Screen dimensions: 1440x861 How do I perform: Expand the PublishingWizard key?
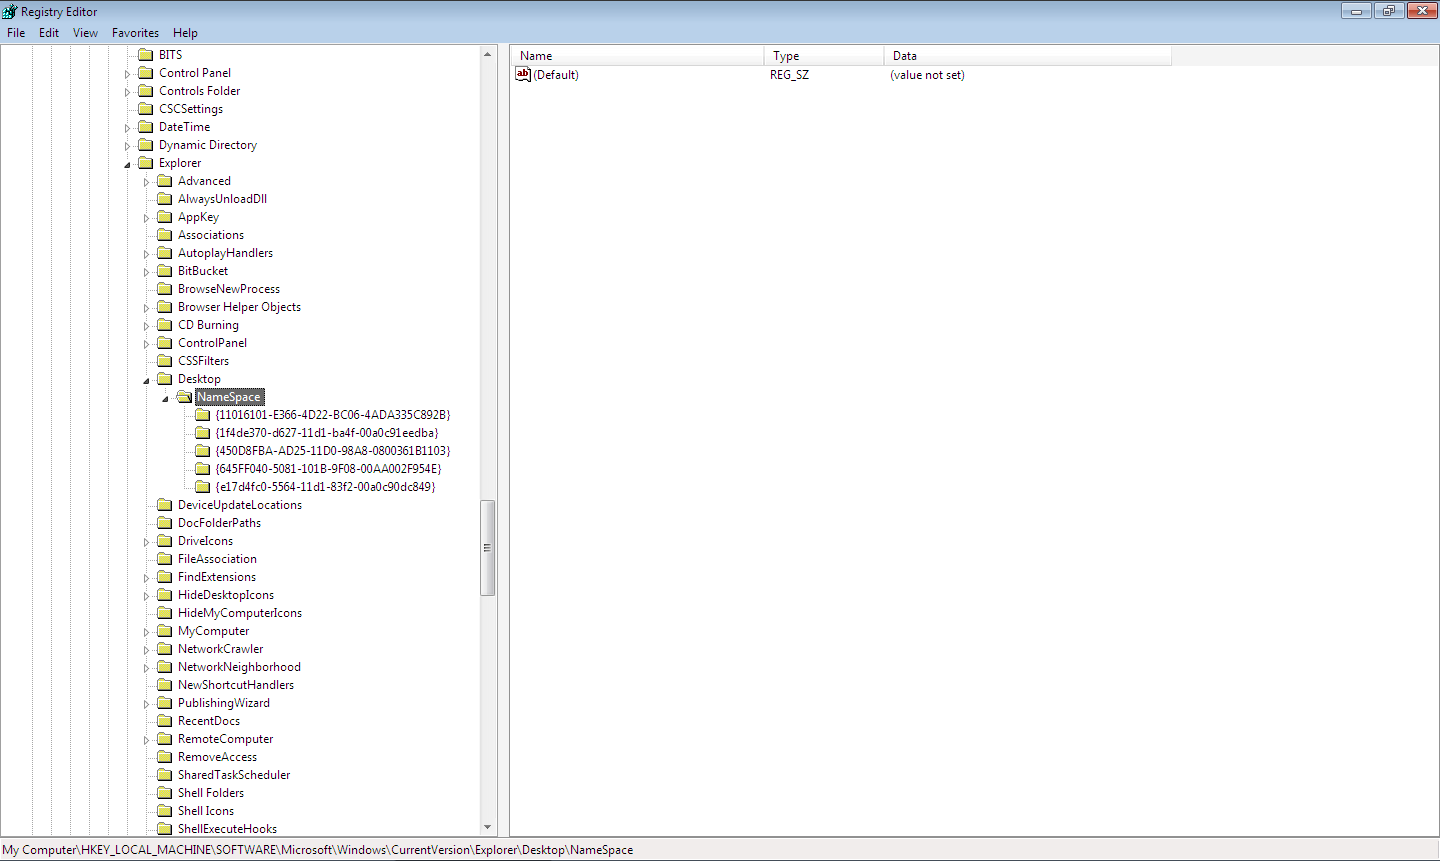tap(146, 704)
